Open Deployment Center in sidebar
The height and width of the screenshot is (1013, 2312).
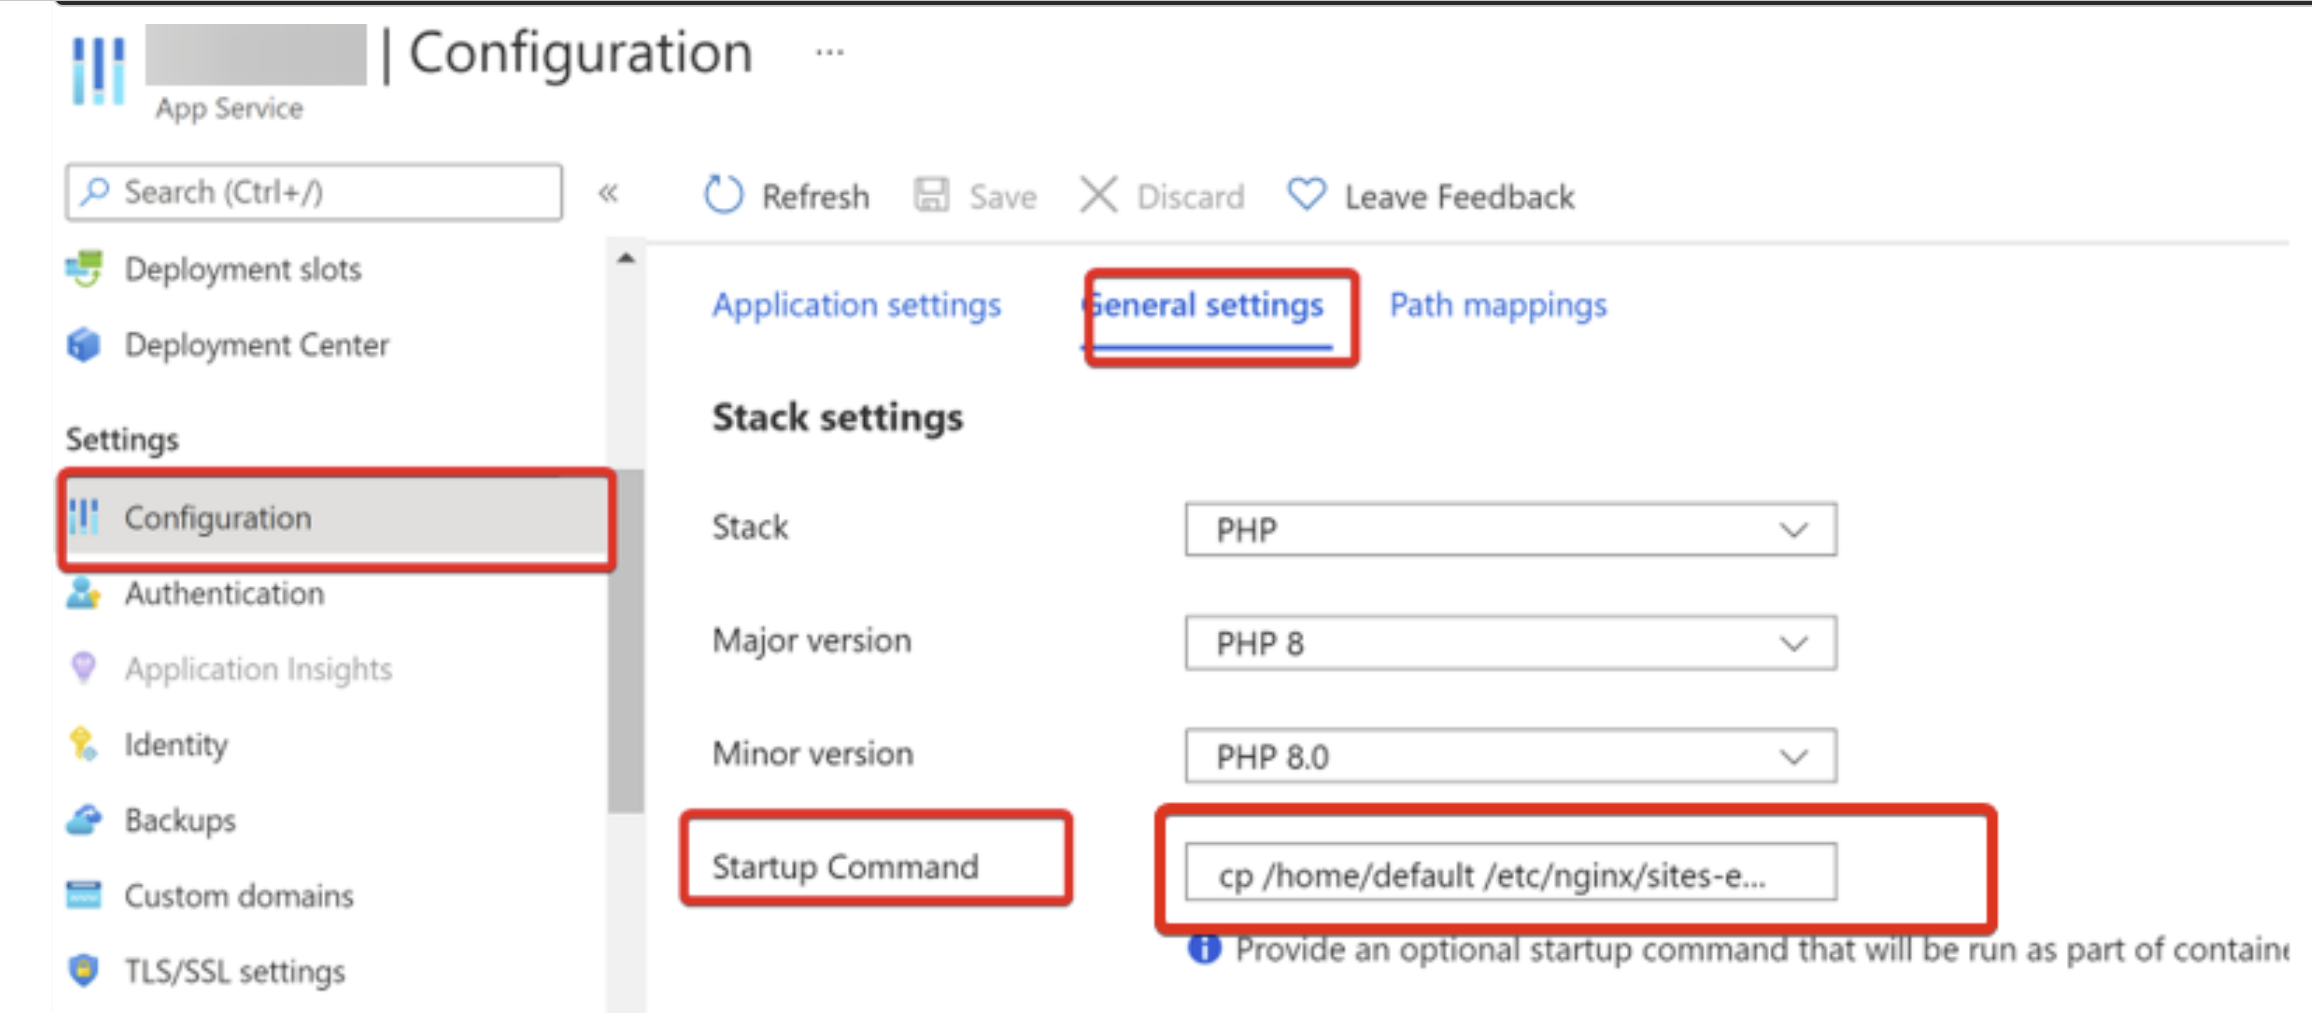pos(256,345)
